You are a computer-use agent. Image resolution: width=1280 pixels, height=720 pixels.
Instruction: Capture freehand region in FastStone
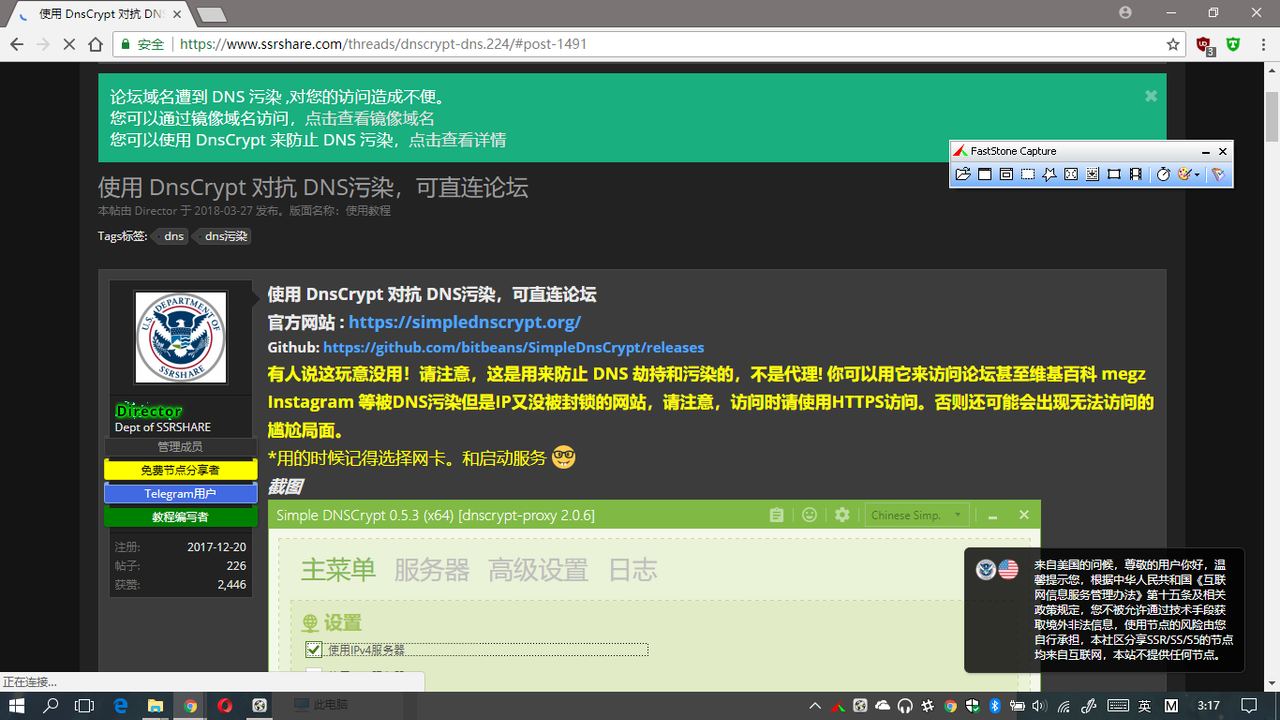[1049, 174]
